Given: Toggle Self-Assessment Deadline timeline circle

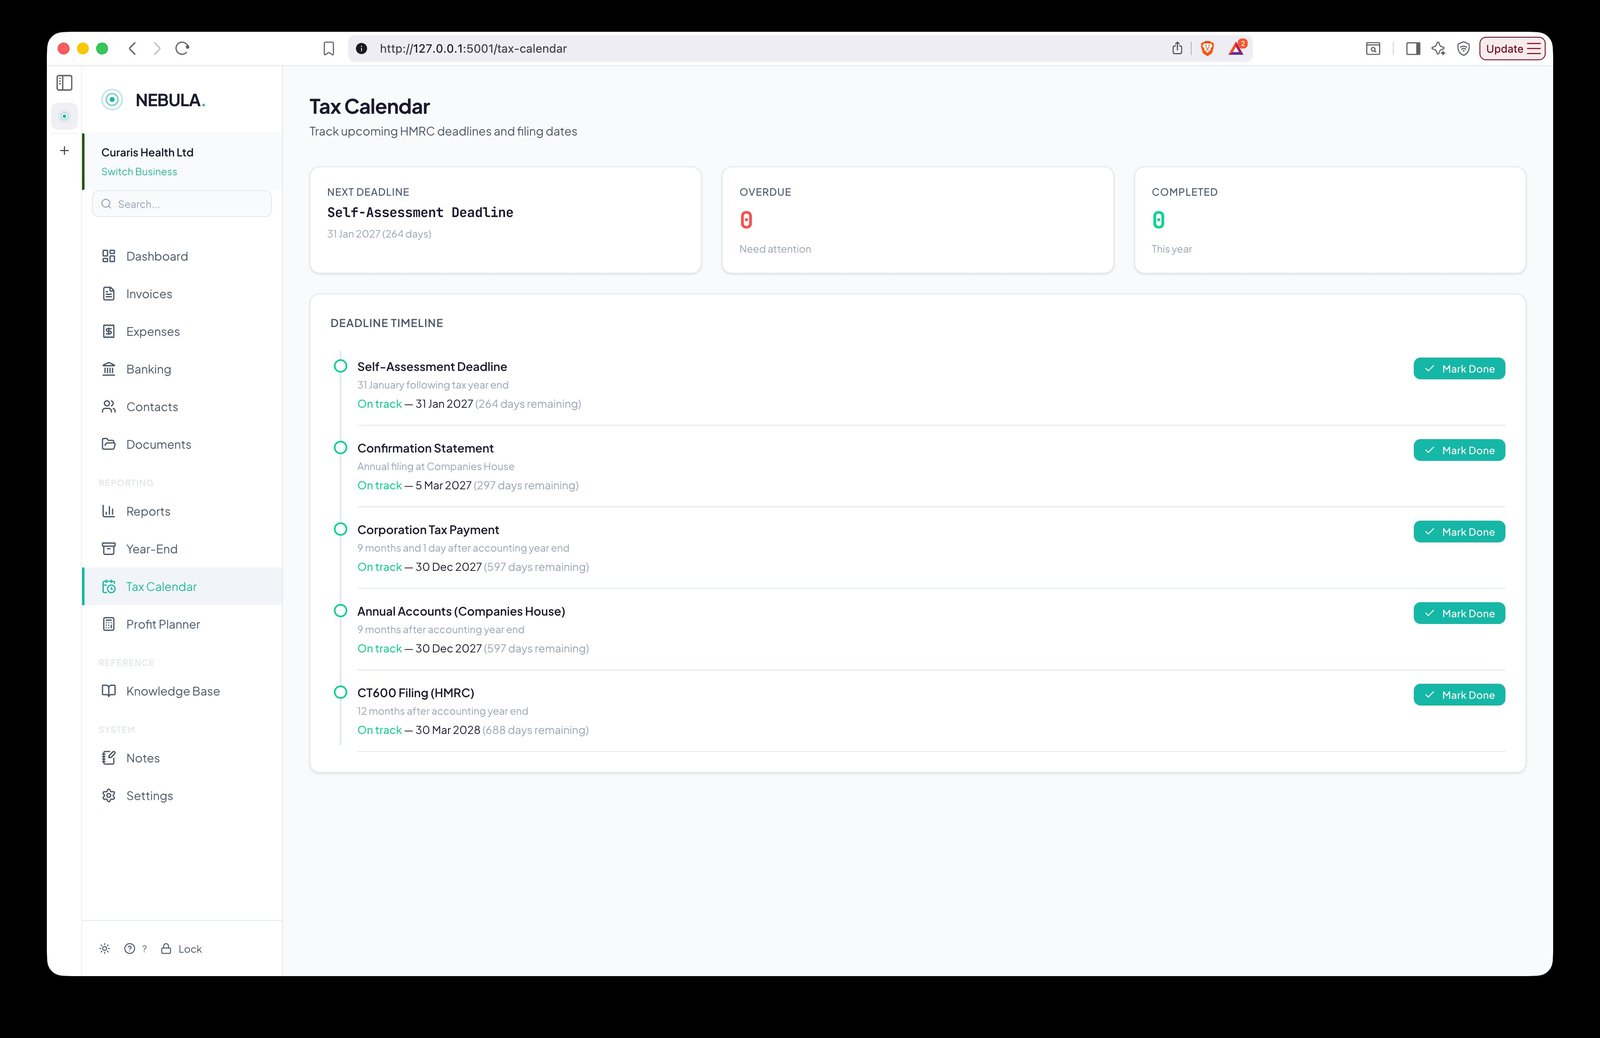Looking at the screenshot, I should click(x=340, y=366).
